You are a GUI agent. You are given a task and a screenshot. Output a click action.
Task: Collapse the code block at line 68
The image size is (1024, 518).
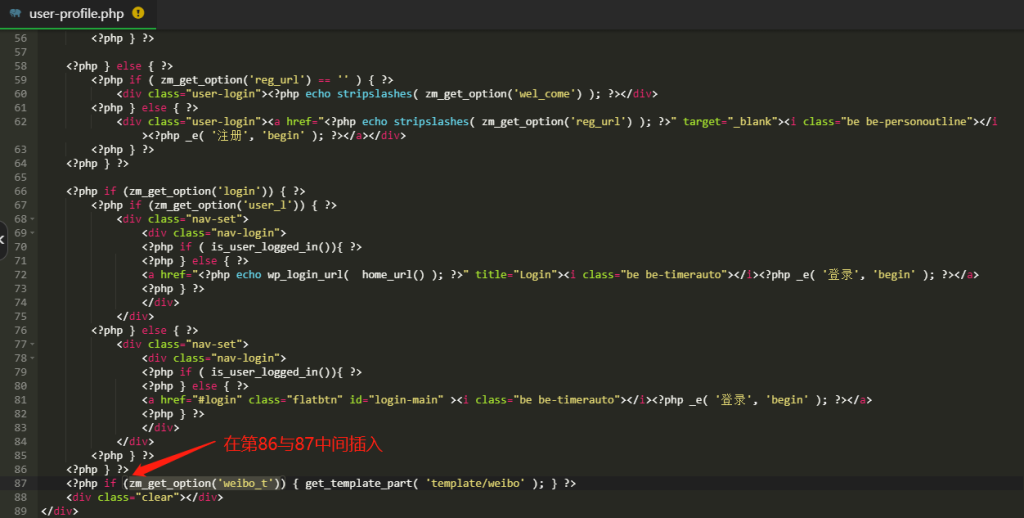[33, 218]
